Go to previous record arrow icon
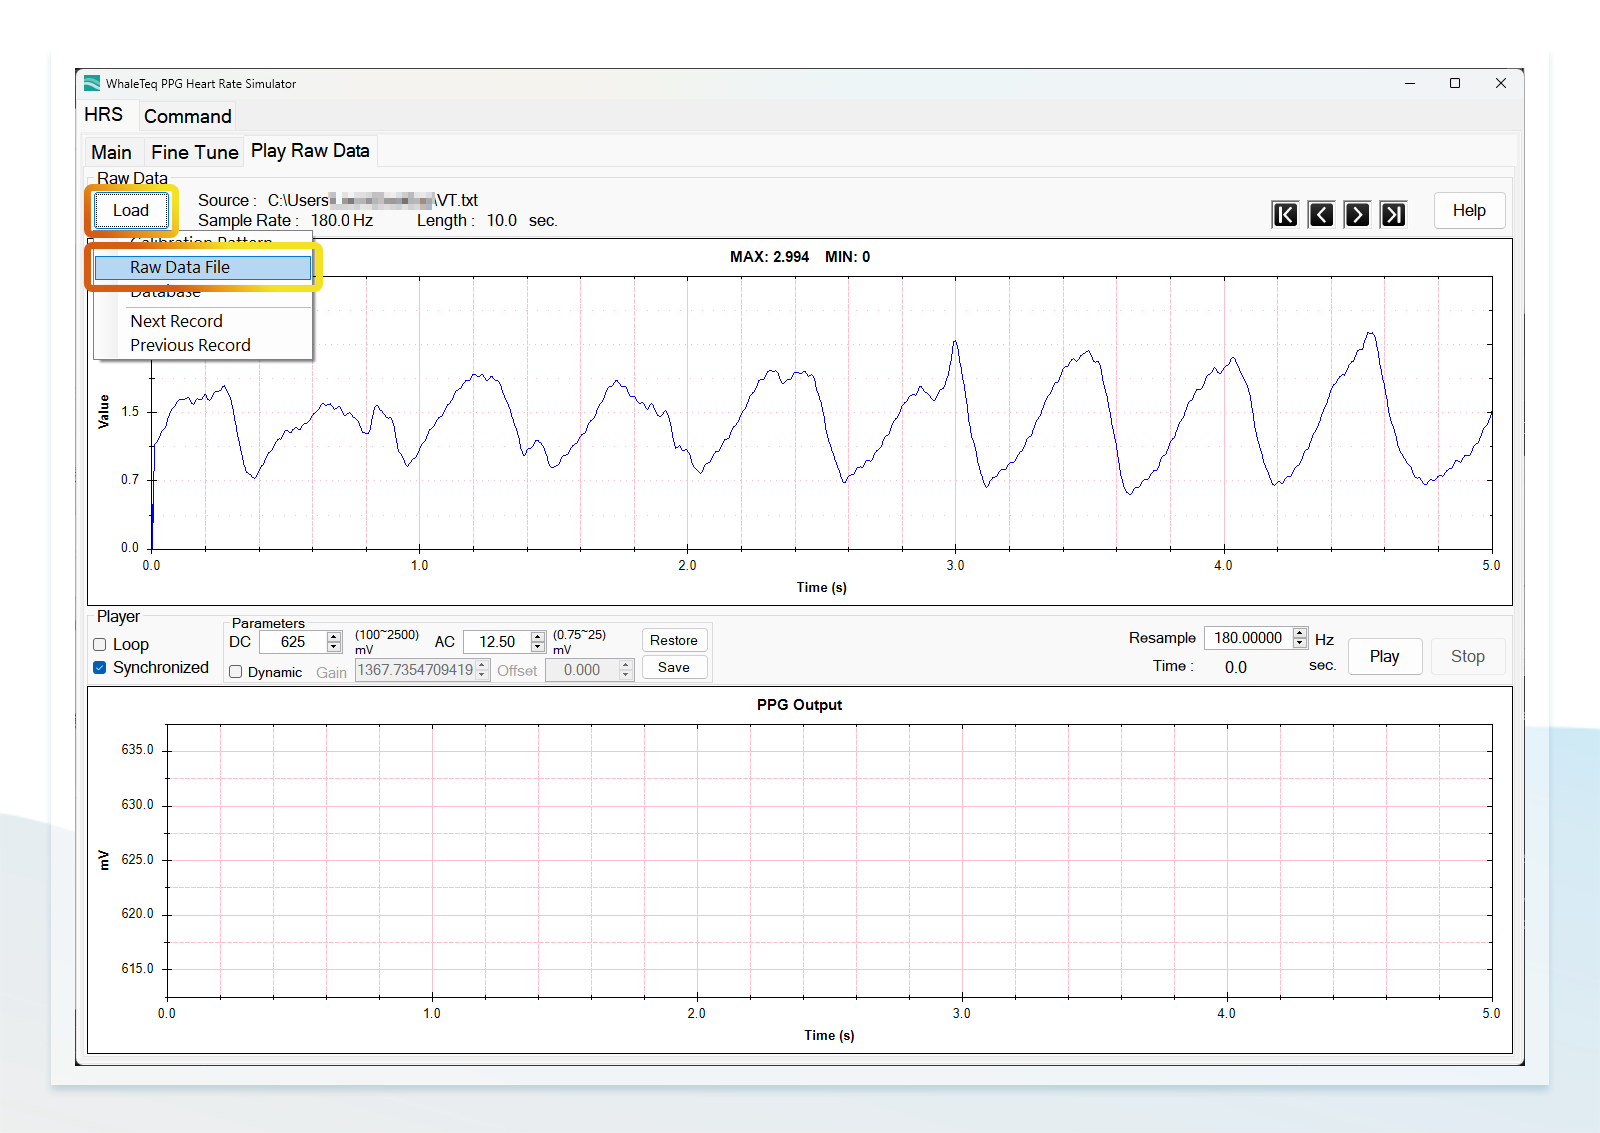Image resolution: width=1600 pixels, height=1133 pixels. click(1321, 214)
